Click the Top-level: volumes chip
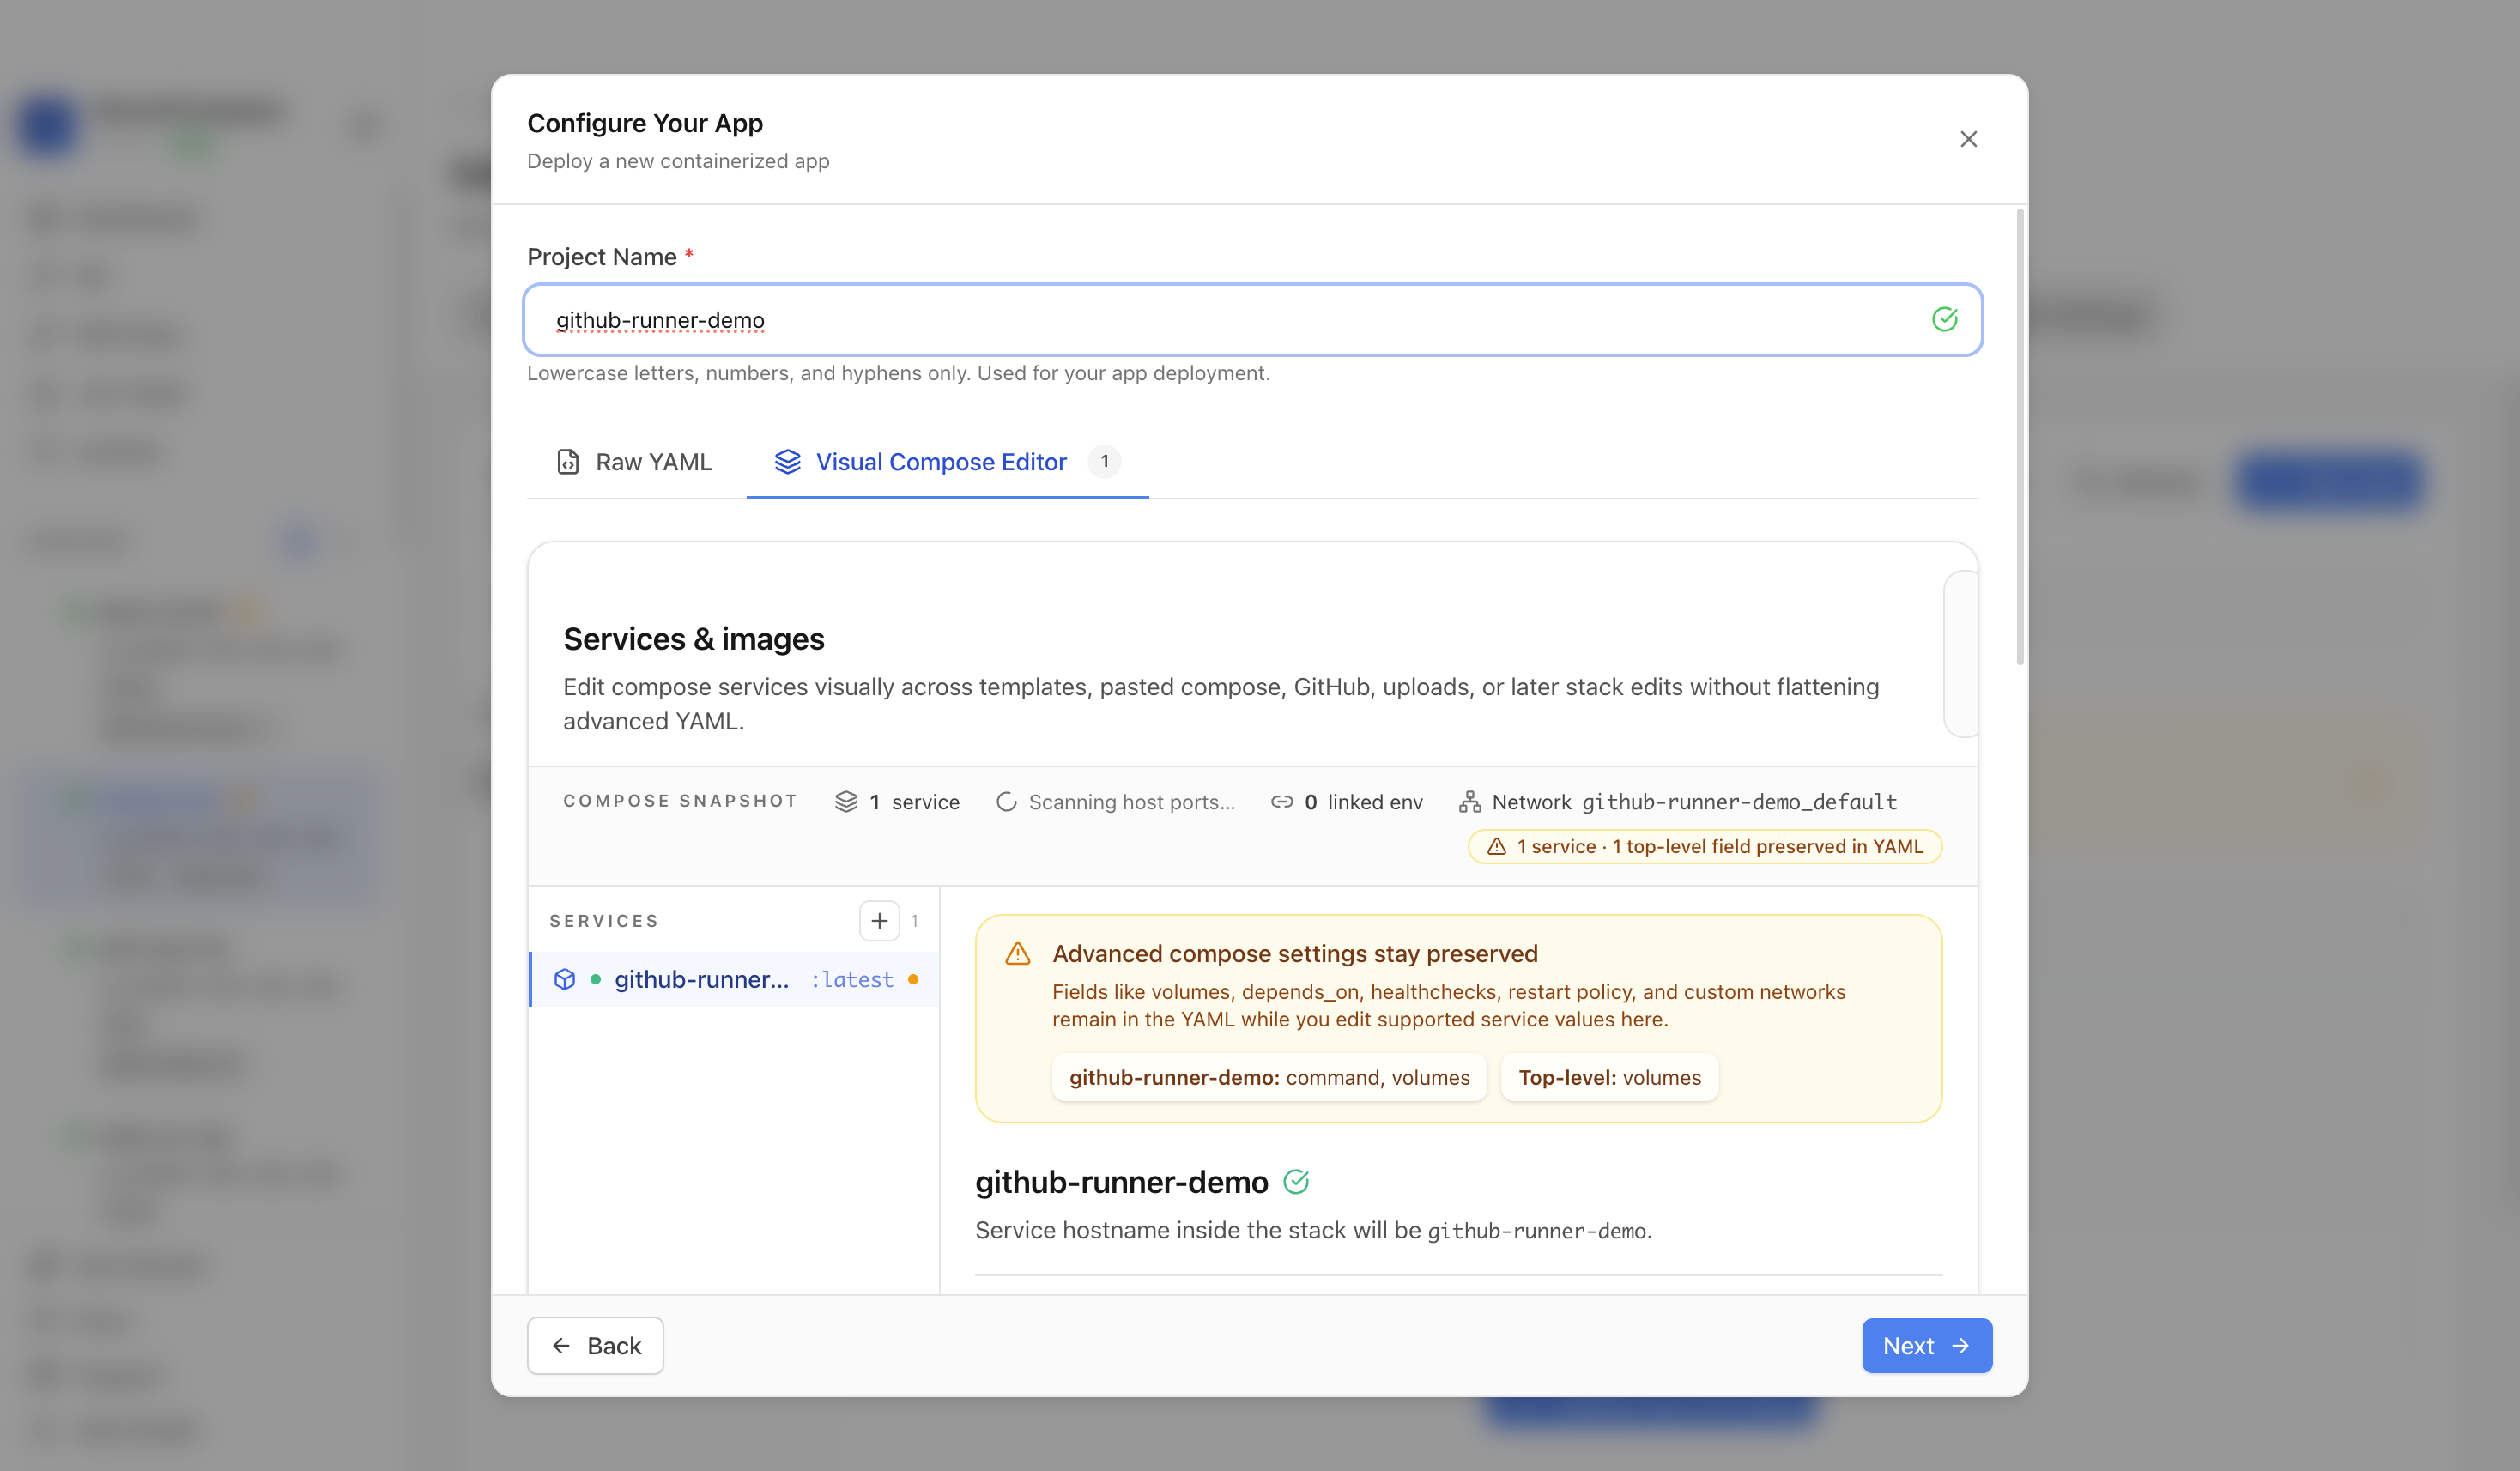This screenshot has width=2520, height=1471. click(x=1609, y=1077)
